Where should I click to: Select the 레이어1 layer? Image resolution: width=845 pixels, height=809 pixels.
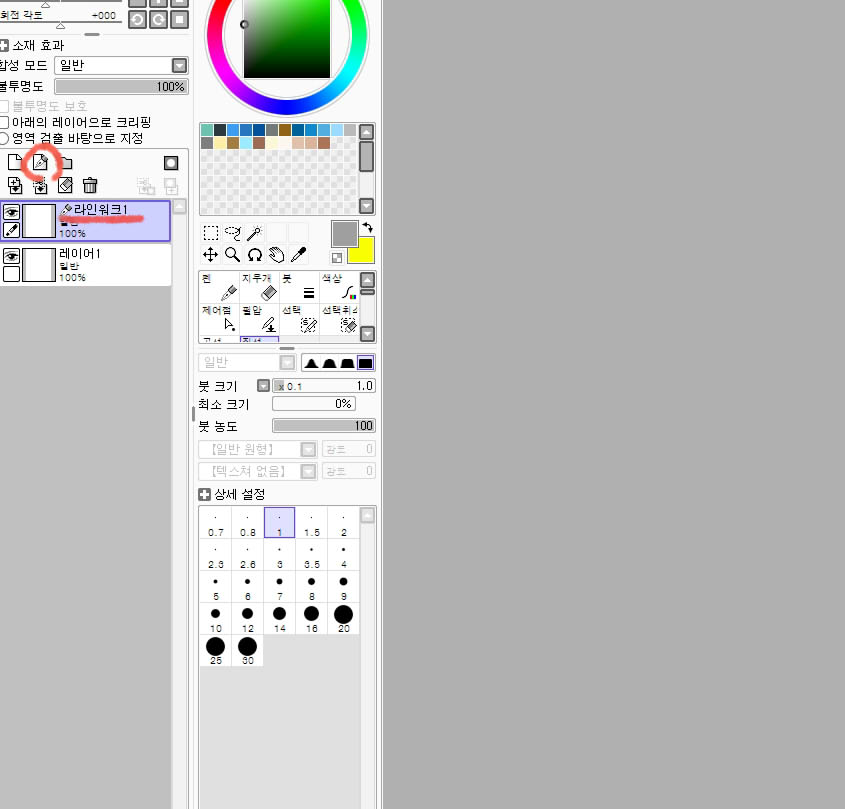click(x=100, y=264)
